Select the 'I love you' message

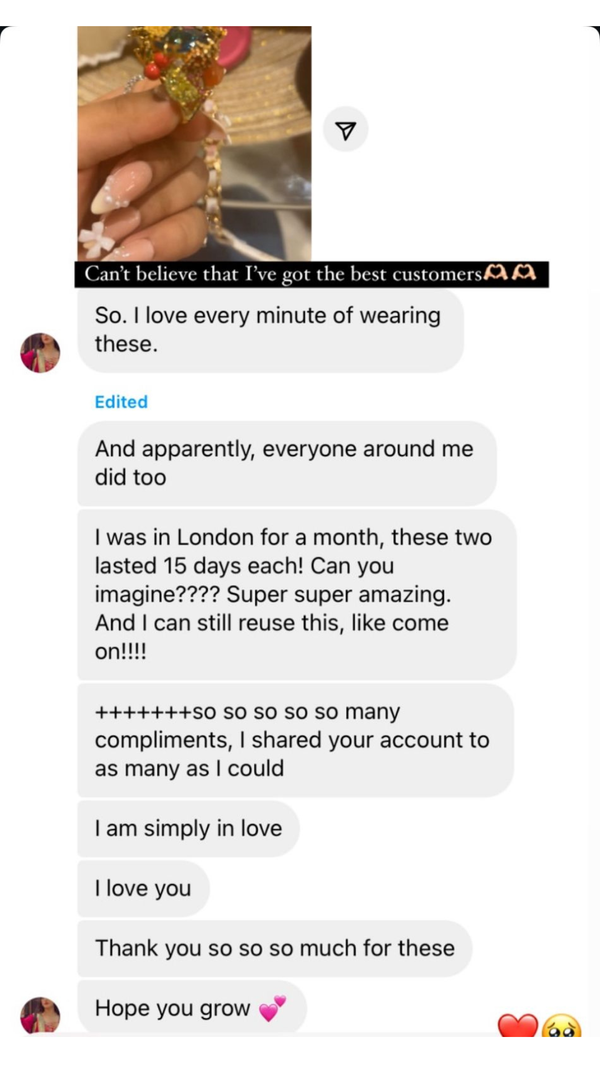pyautogui.click(x=143, y=888)
